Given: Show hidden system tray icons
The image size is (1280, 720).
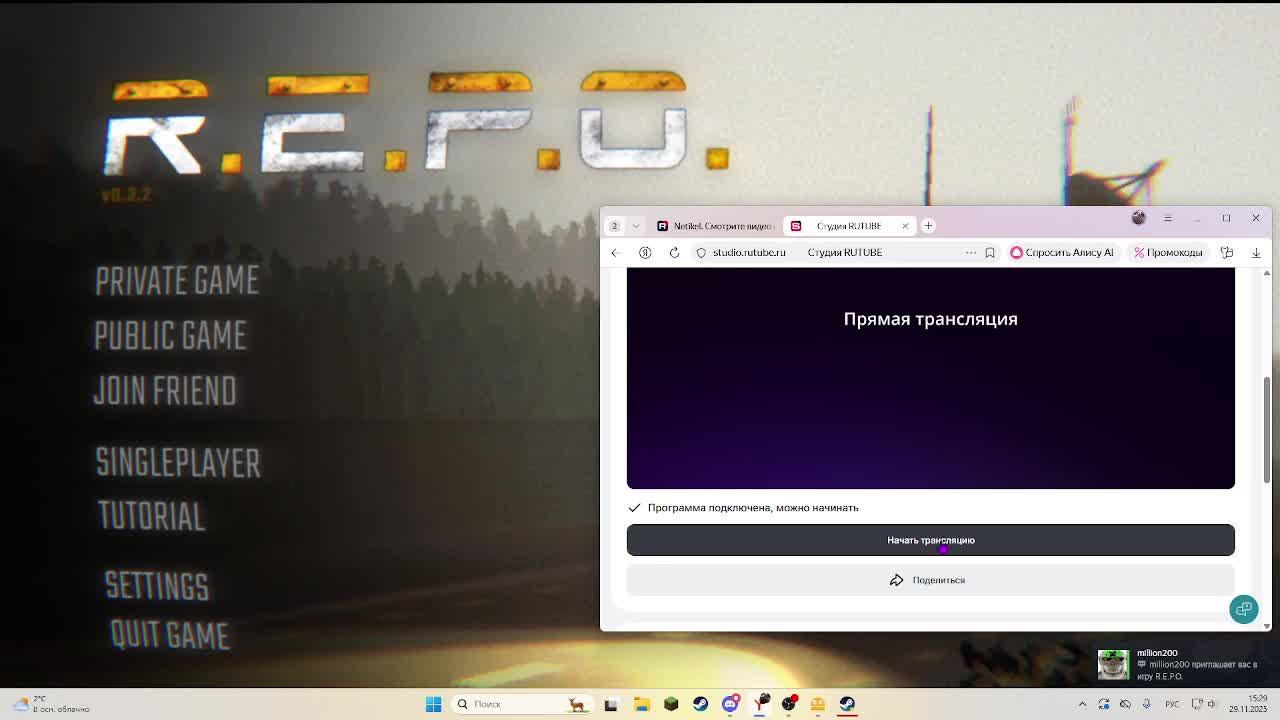Looking at the screenshot, I should click(1082, 704).
